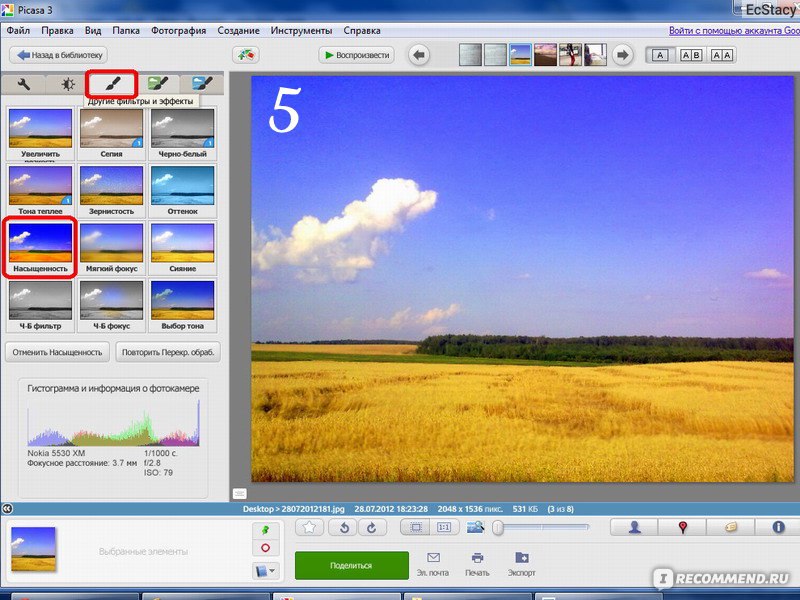800x600 pixels.
Task: Fit photo to window icon
Action: click(x=415, y=527)
